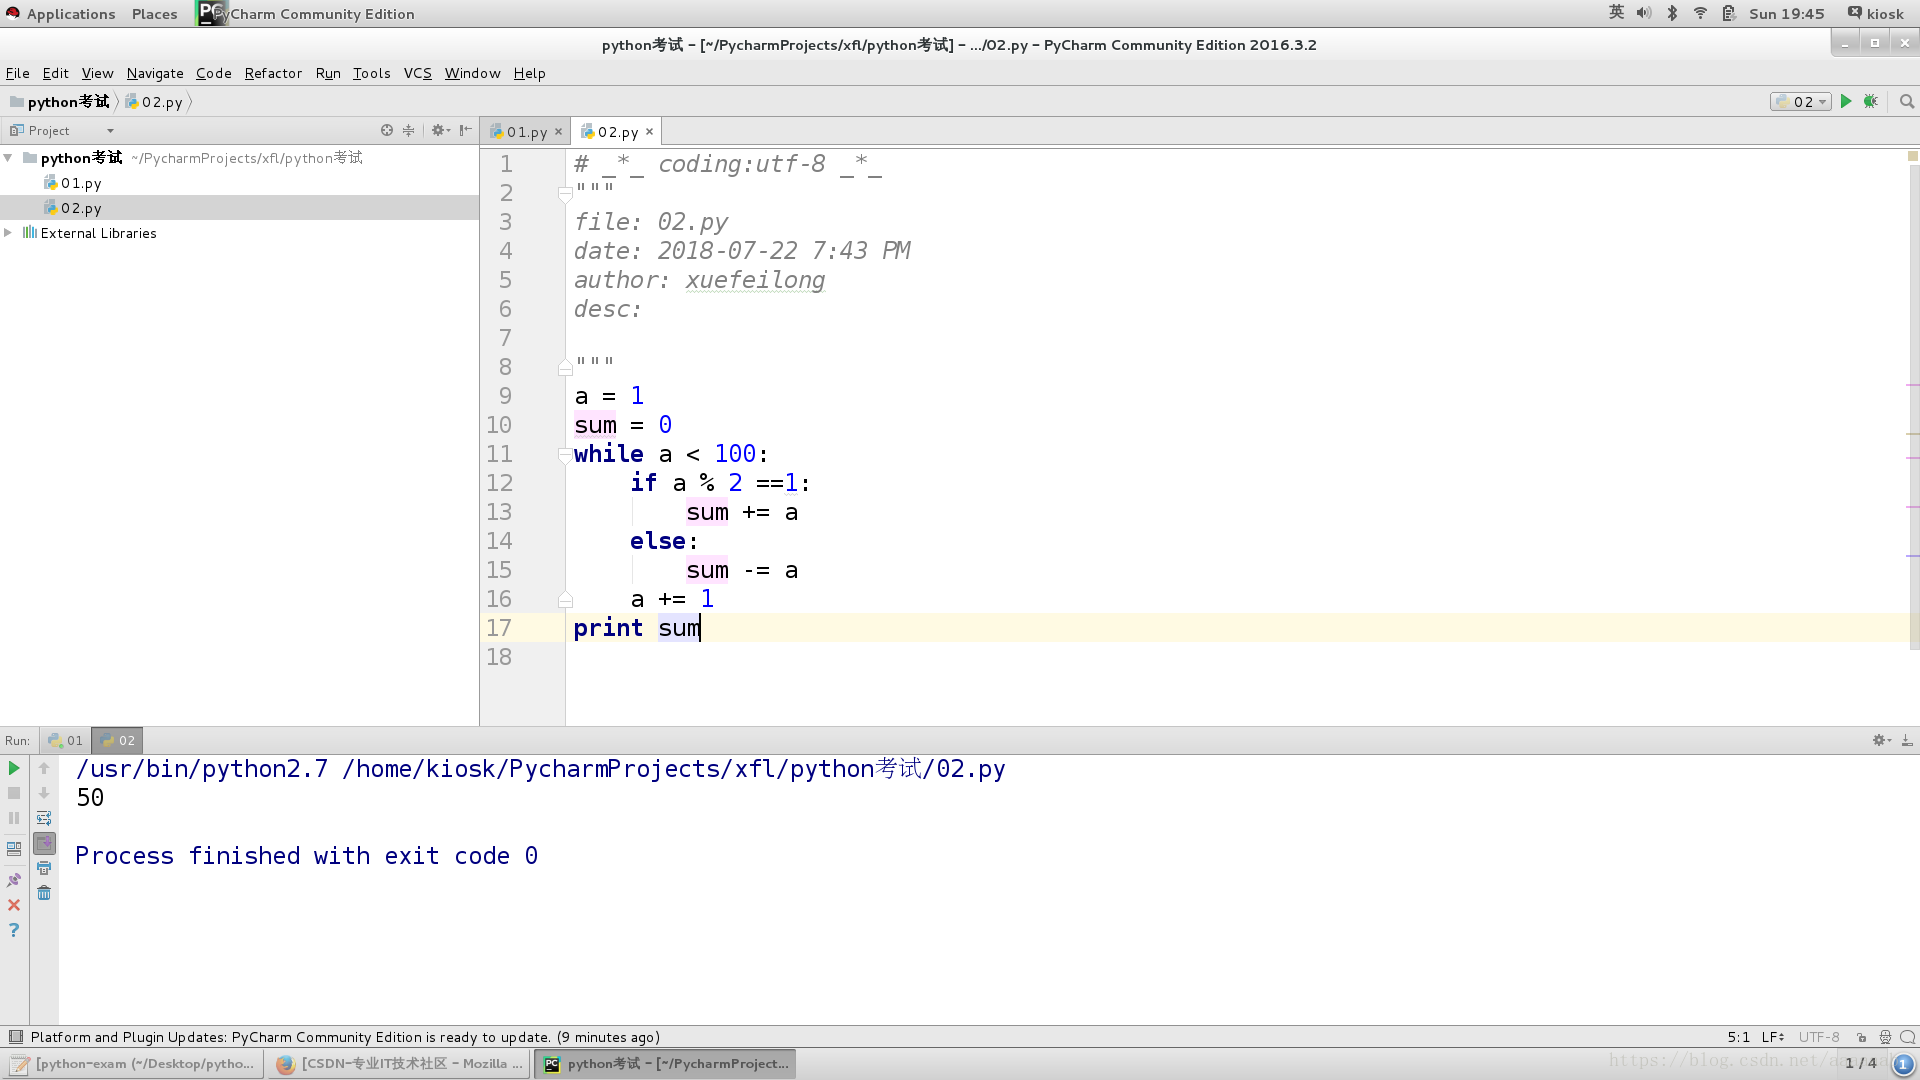
Task: Fold the while loop at line 11
Action: (565, 454)
